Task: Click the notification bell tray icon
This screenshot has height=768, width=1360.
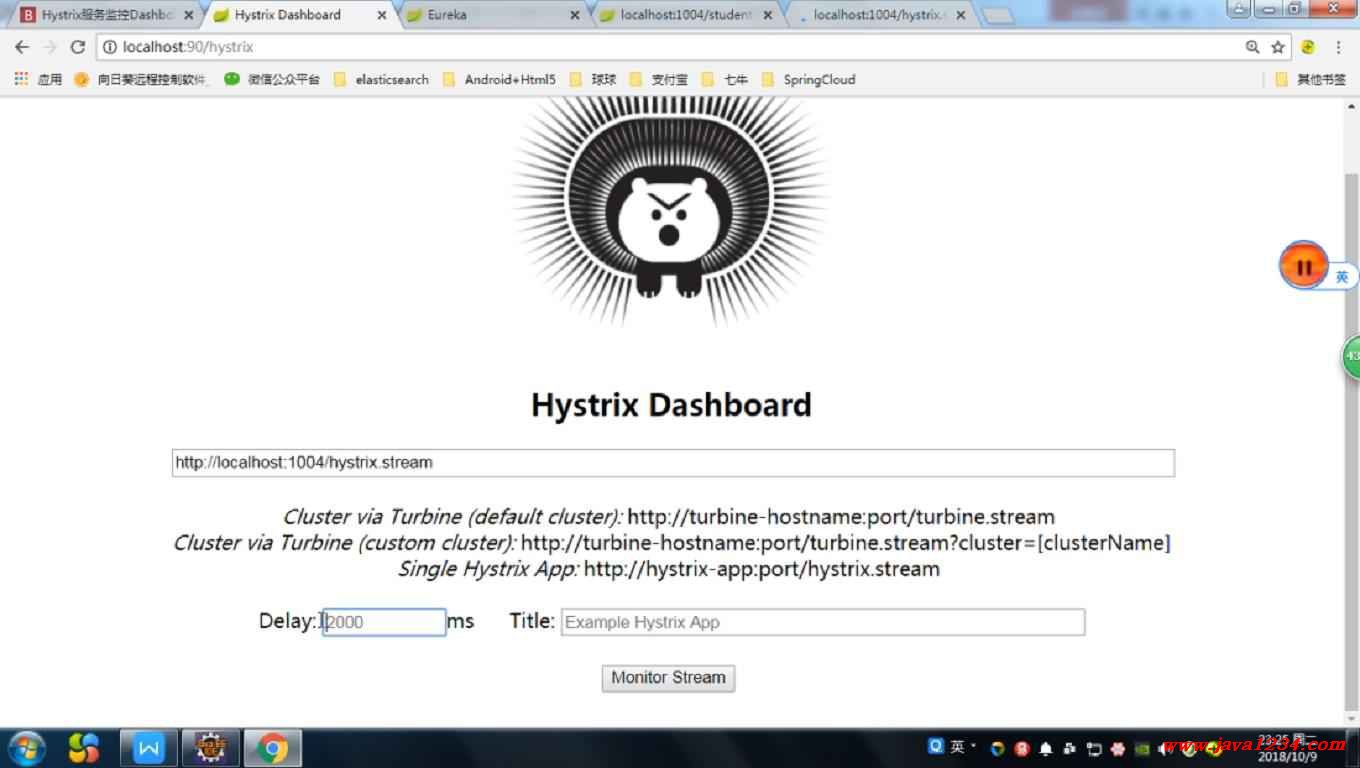Action: point(1046,748)
